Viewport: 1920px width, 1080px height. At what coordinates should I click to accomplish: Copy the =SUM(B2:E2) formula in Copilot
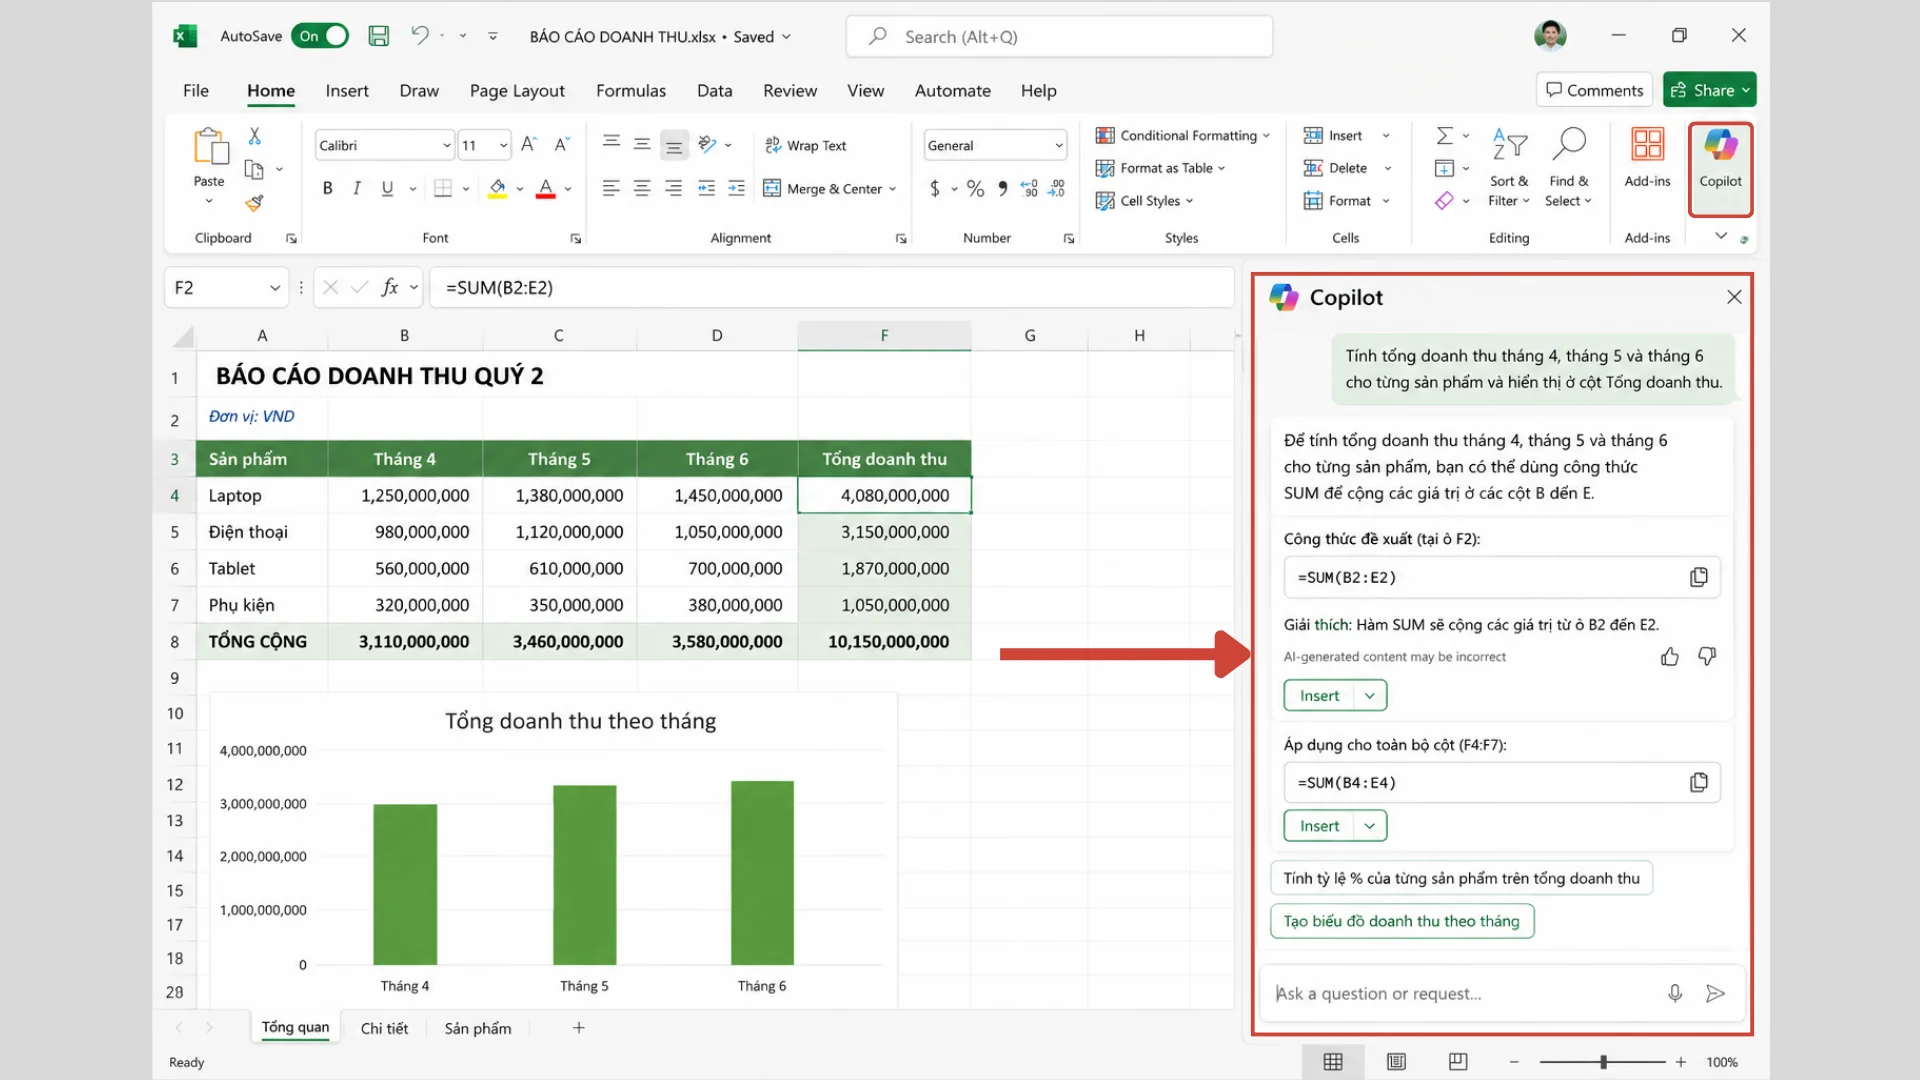click(x=1698, y=577)
